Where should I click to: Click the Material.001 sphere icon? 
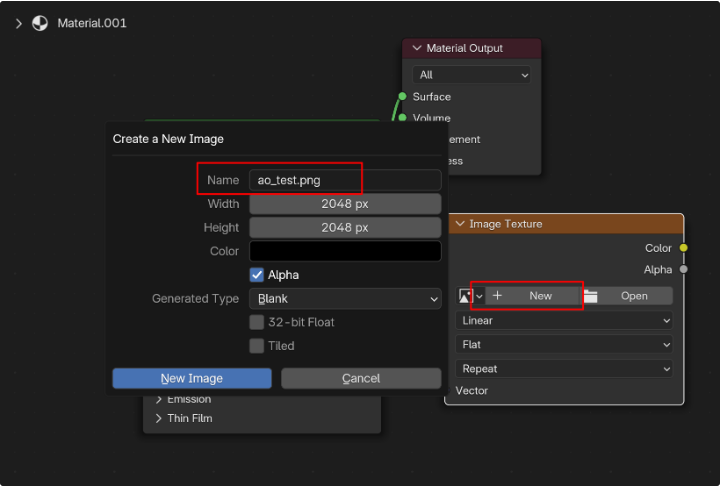pyautogui.click(x=40, y=23)
